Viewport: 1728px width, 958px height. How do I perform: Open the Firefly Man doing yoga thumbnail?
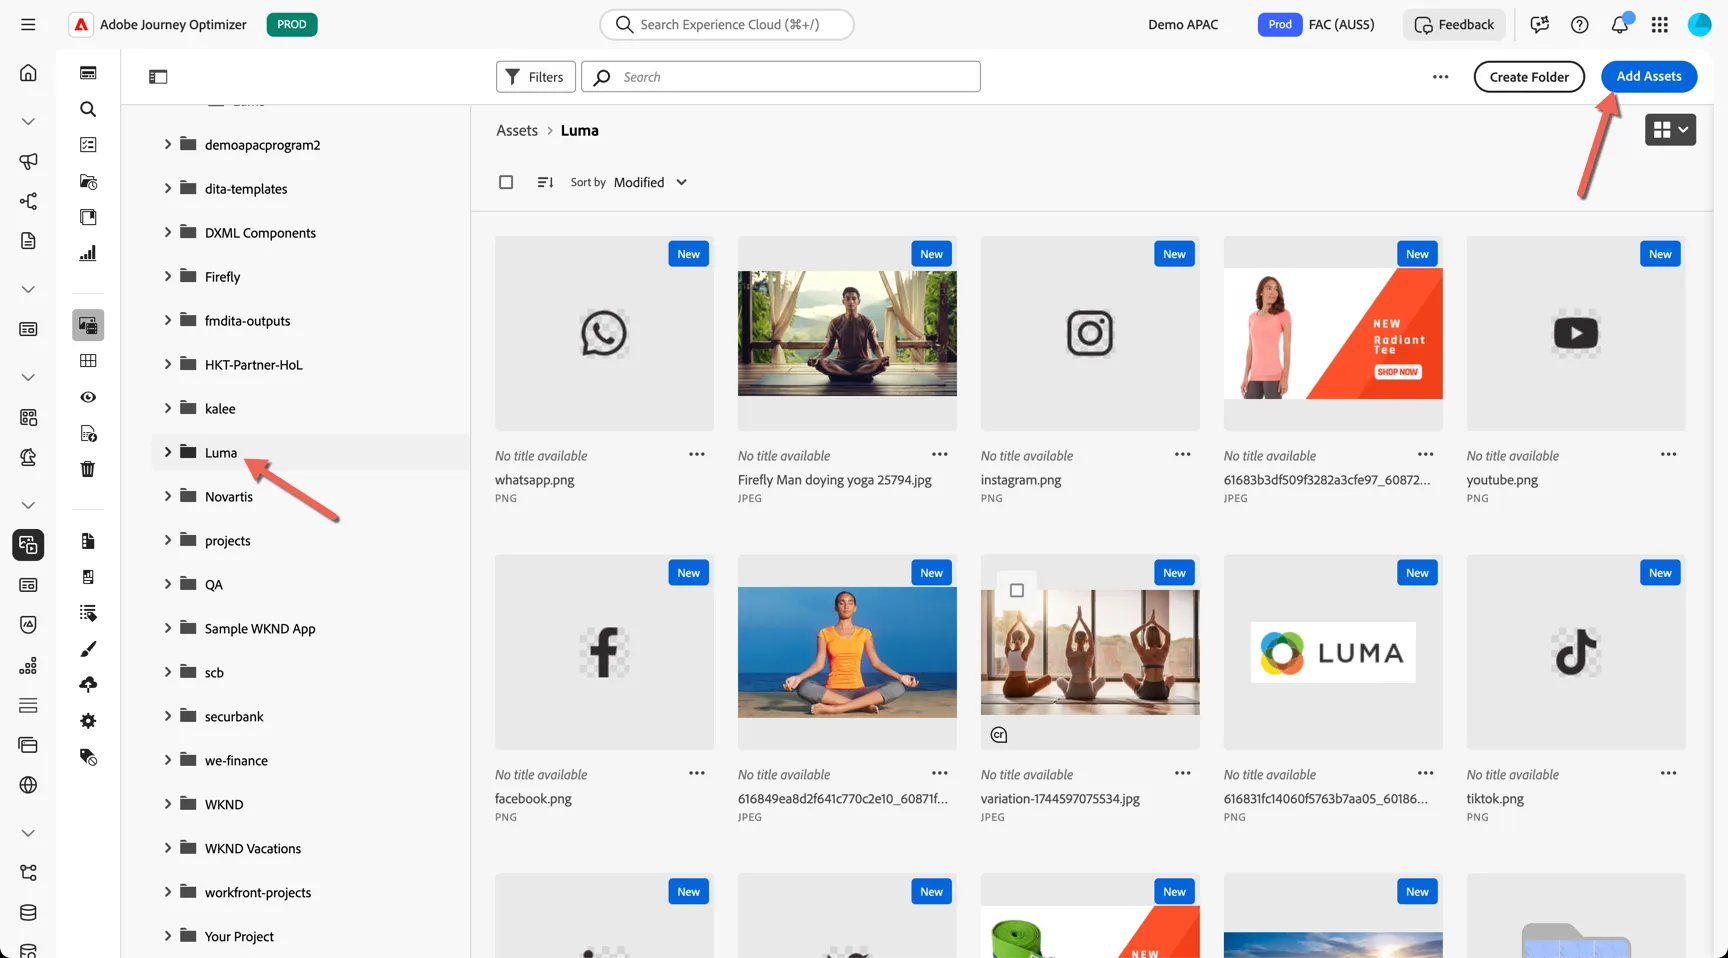point(847,334)
